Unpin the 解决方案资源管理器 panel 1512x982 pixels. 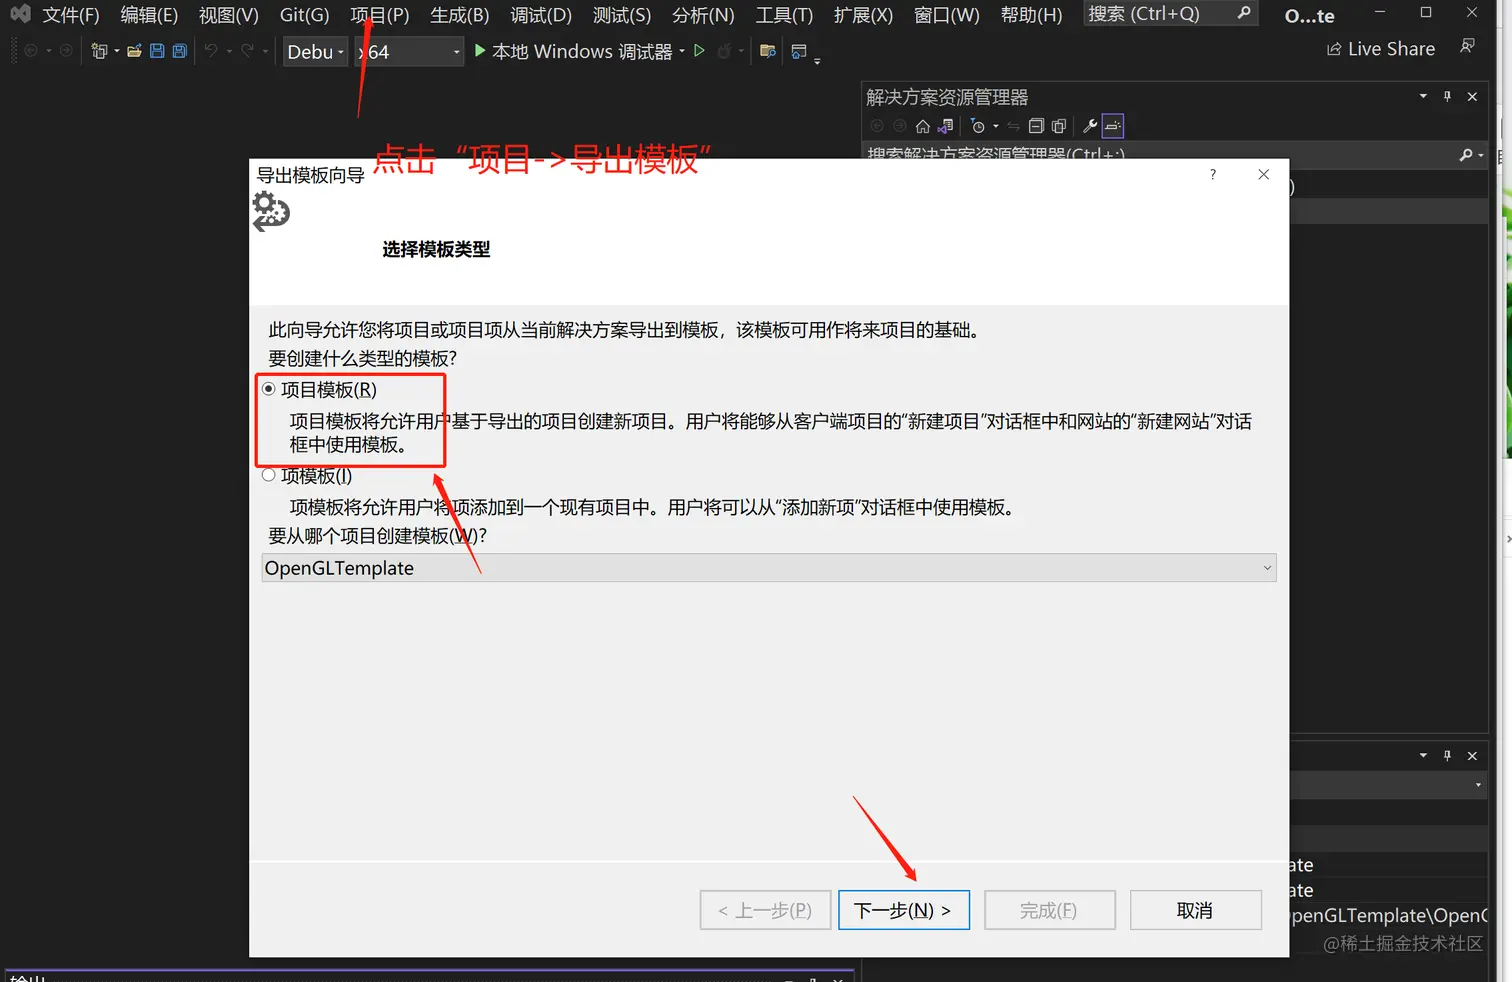point(1446,96)
